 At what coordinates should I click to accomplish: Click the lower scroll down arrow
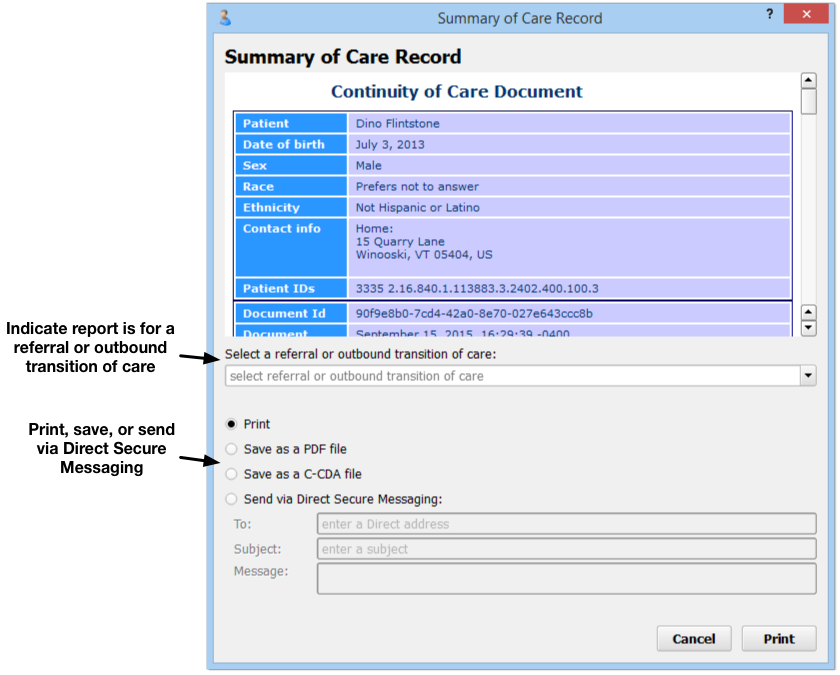tap(808, 328)
